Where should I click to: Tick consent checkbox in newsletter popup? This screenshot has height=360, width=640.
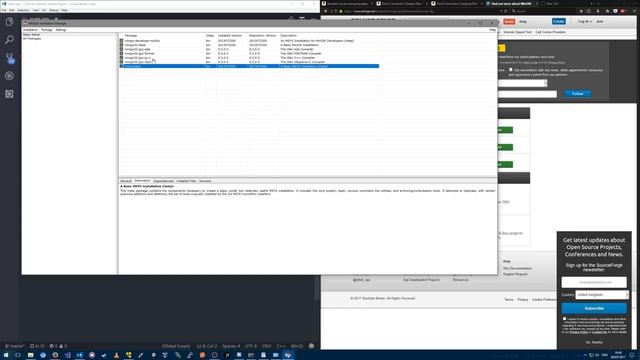tap(564, 319)
